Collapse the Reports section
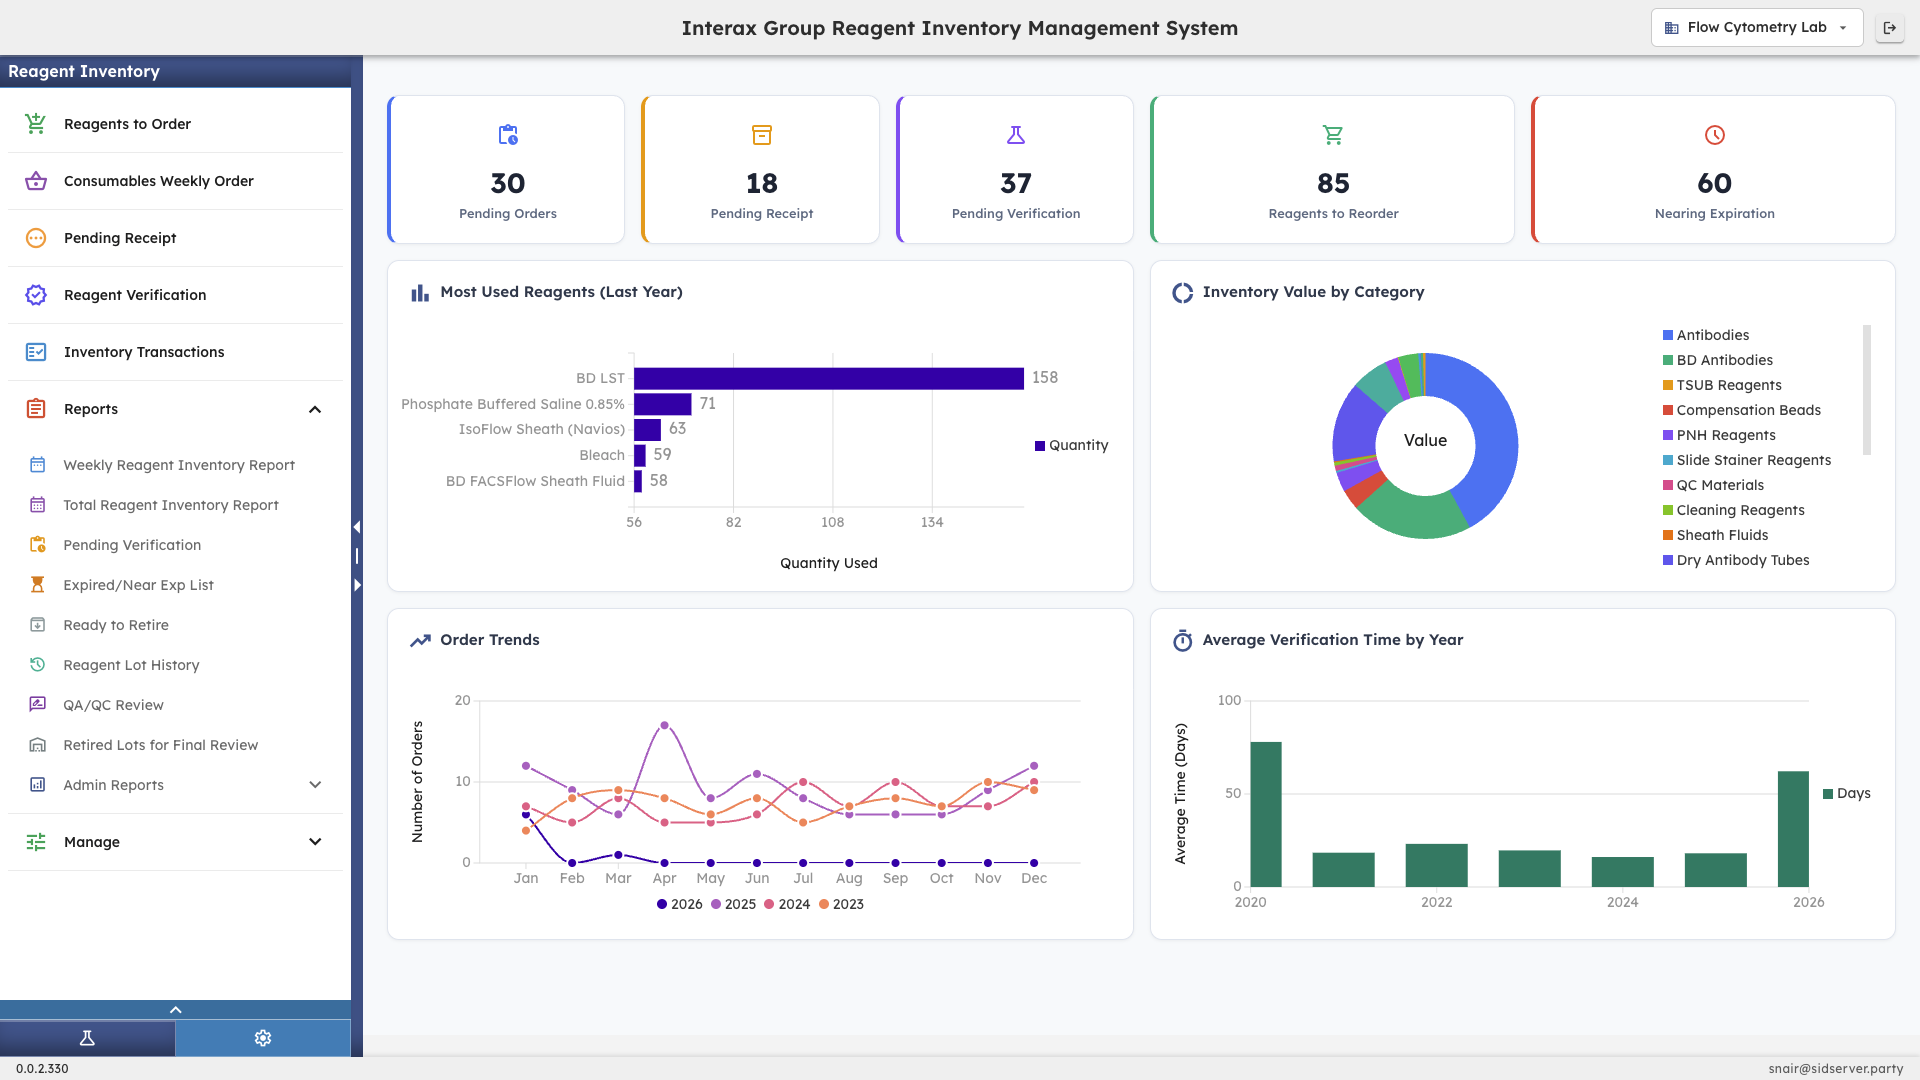Screen dimensions: 1920x1080 point(315,409)
